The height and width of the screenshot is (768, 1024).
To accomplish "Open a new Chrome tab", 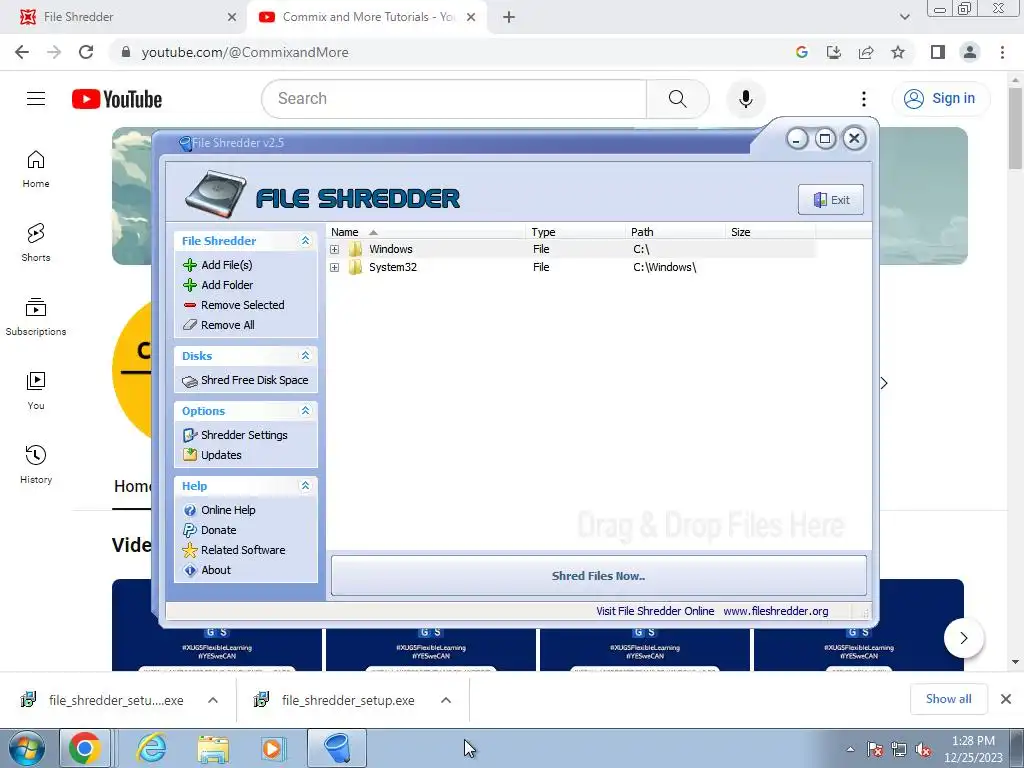I will (x=509, y=17).
